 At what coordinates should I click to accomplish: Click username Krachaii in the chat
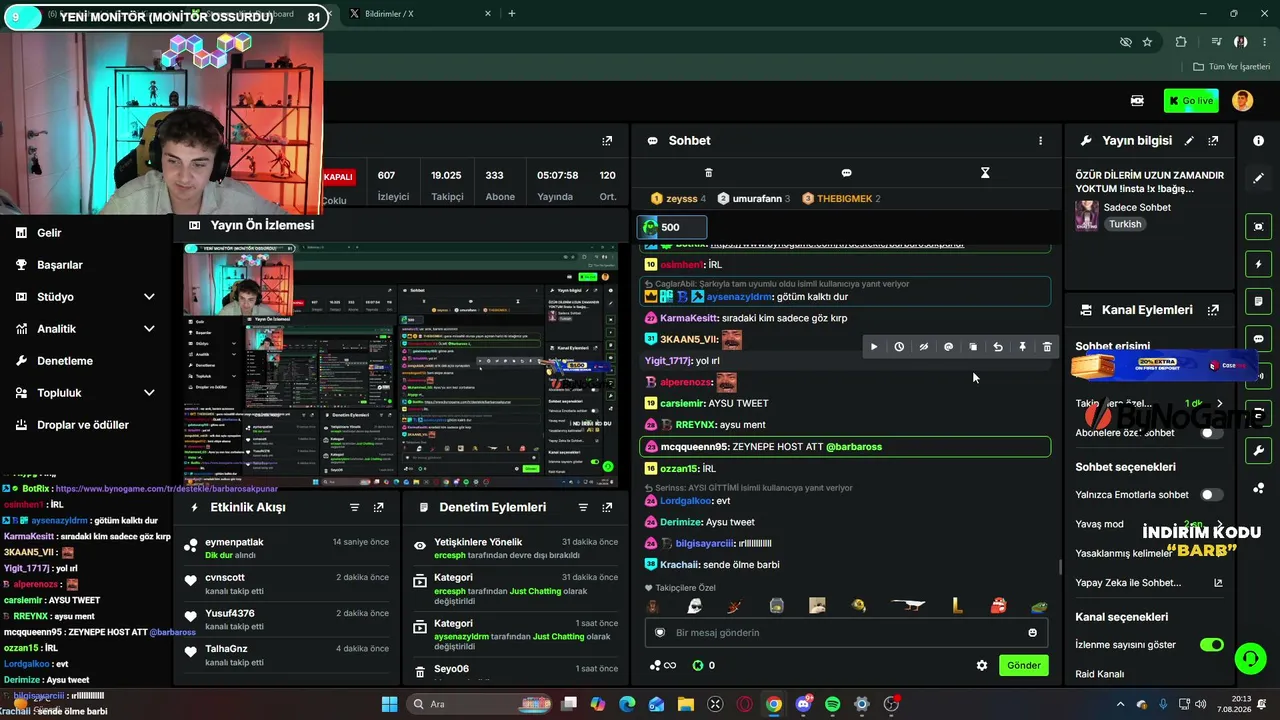click(x=679, y=565)
